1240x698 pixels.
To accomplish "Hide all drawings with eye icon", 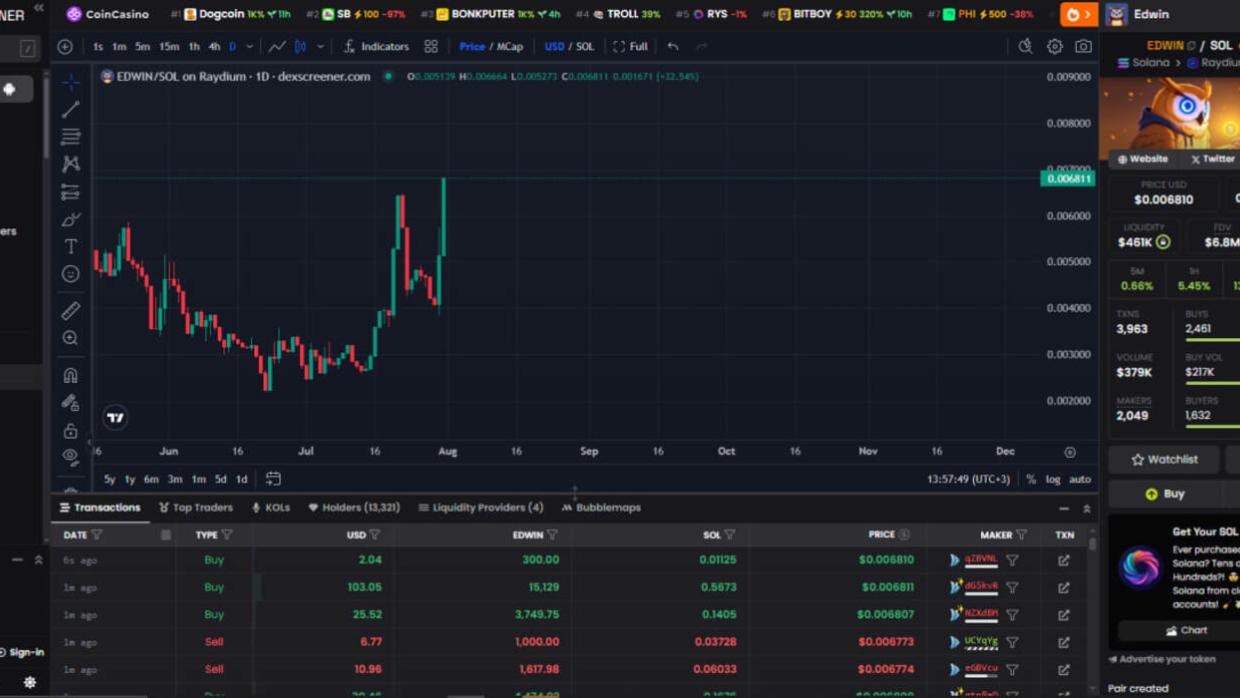I will coord(70,456).
